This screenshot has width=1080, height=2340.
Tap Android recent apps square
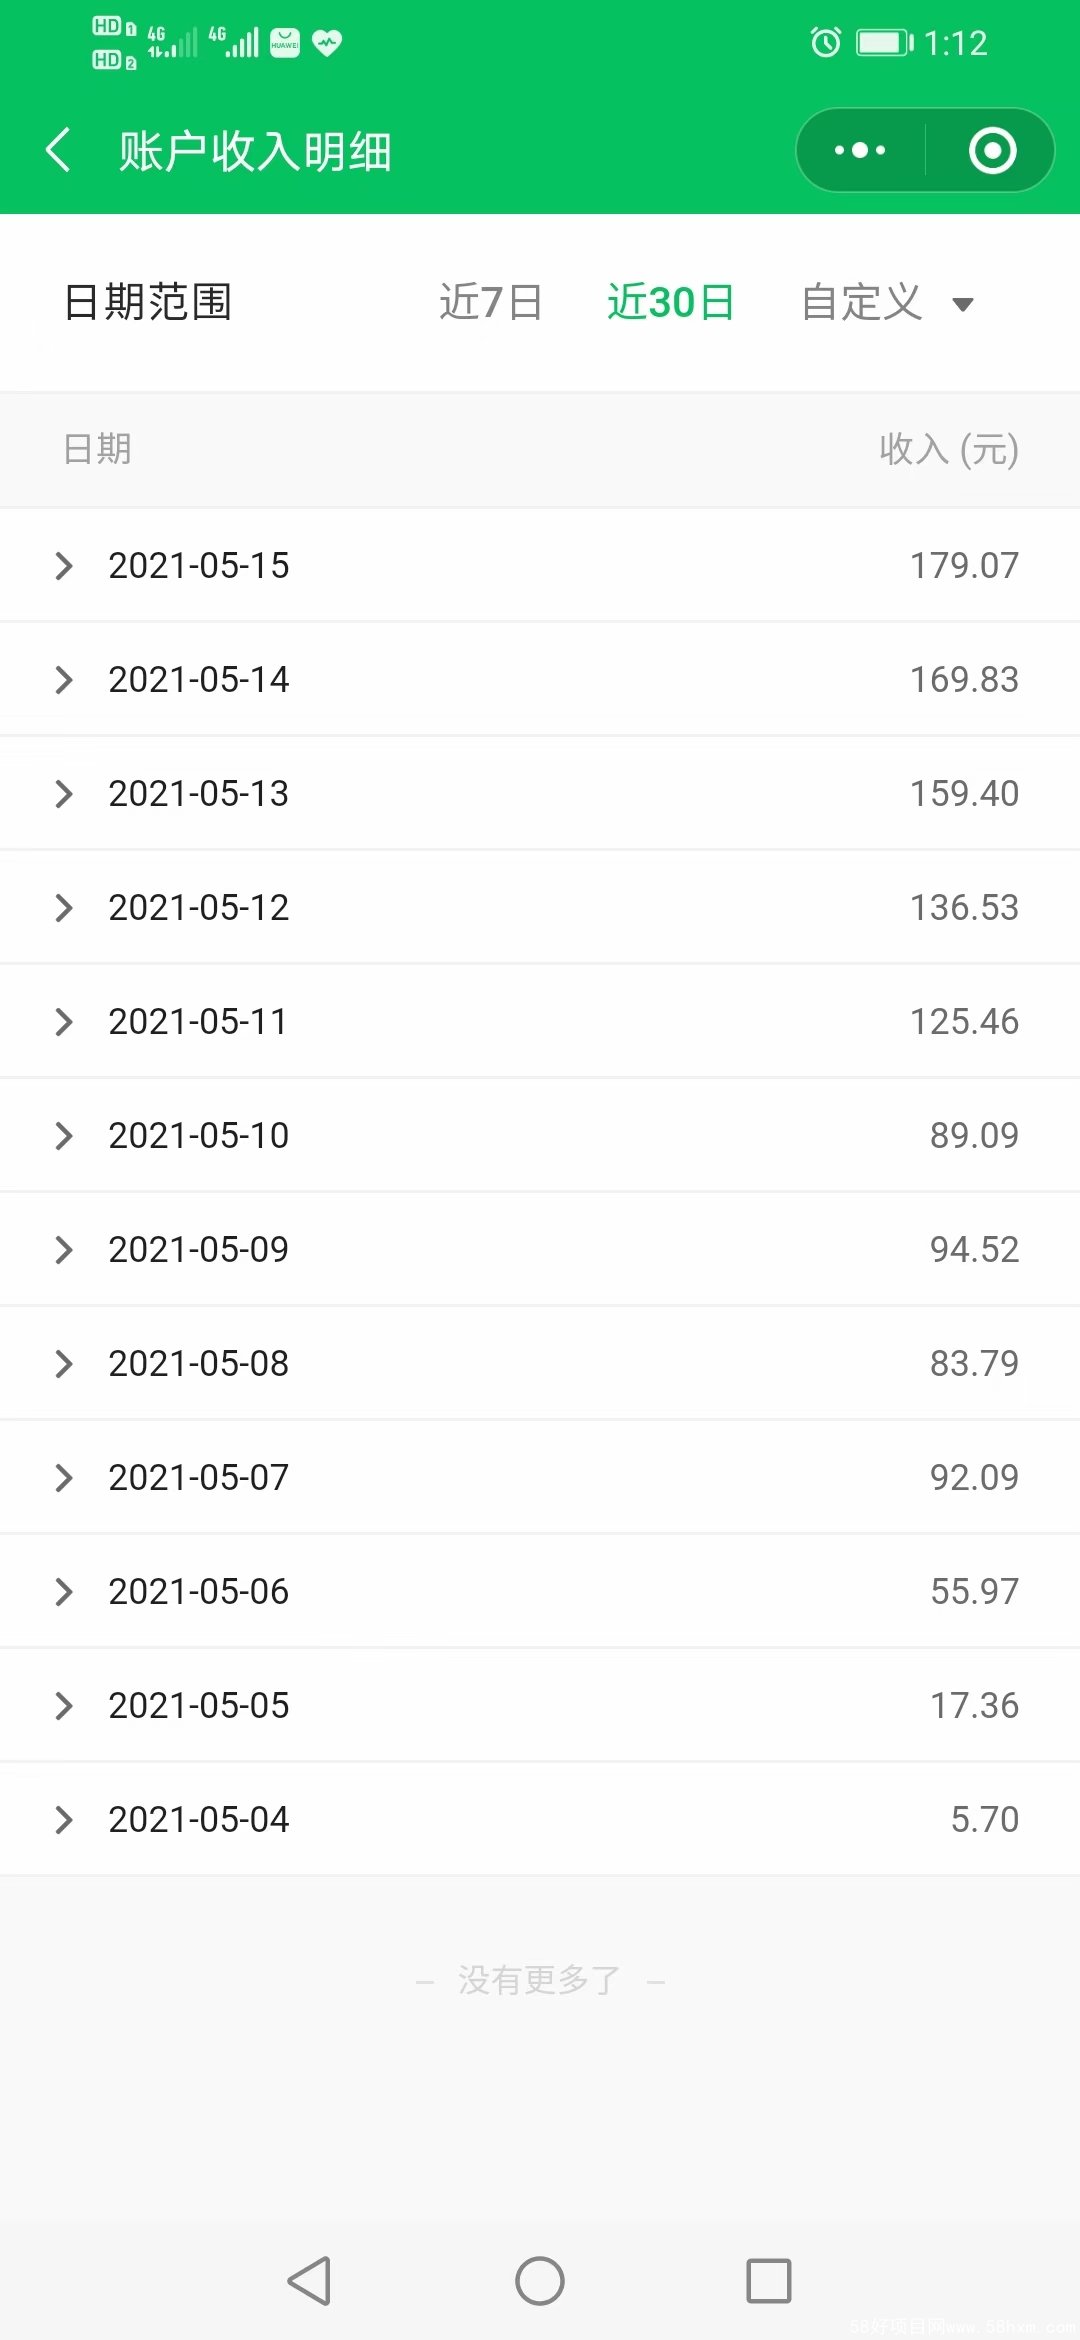coord(769,2281)
